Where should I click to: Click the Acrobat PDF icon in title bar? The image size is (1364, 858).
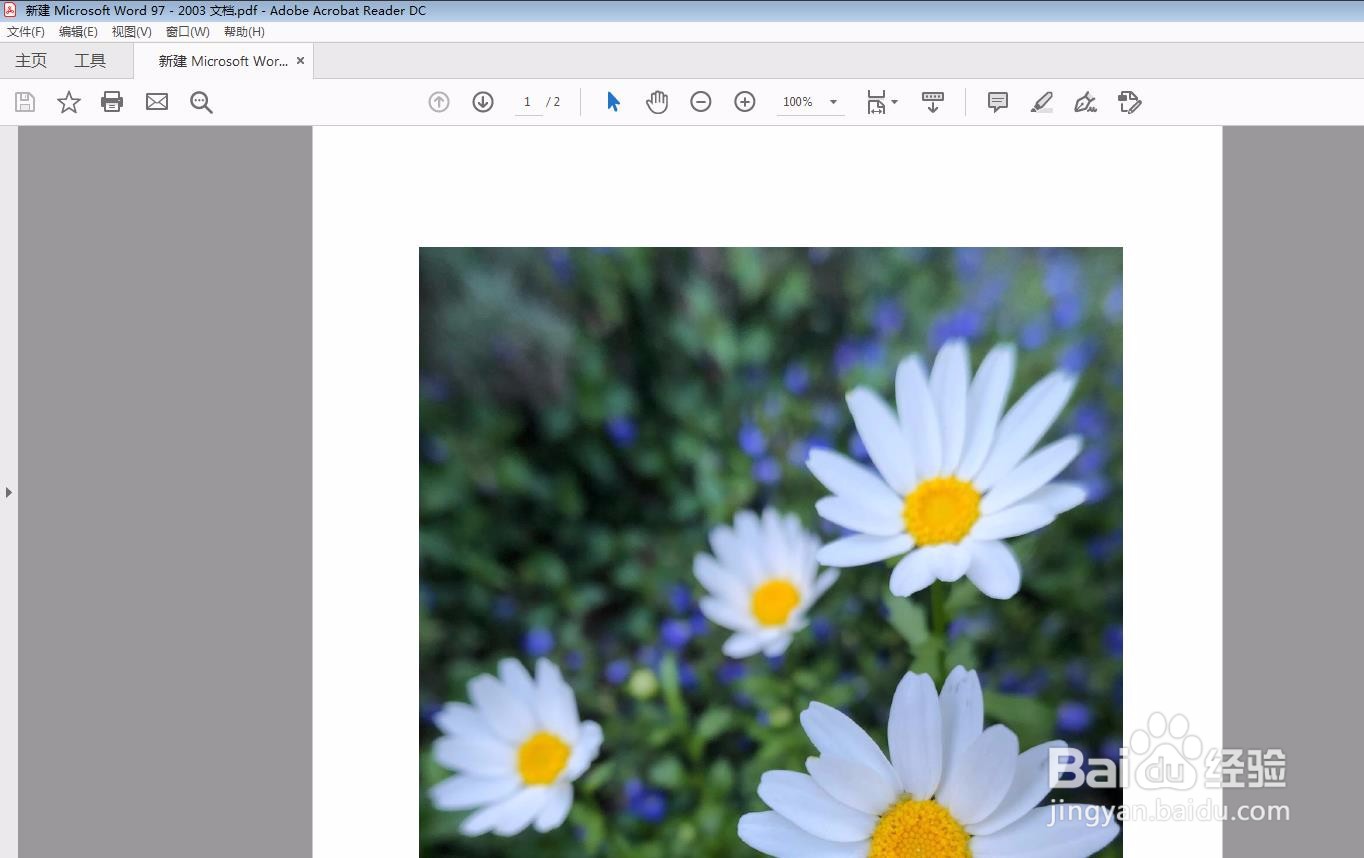10,10
